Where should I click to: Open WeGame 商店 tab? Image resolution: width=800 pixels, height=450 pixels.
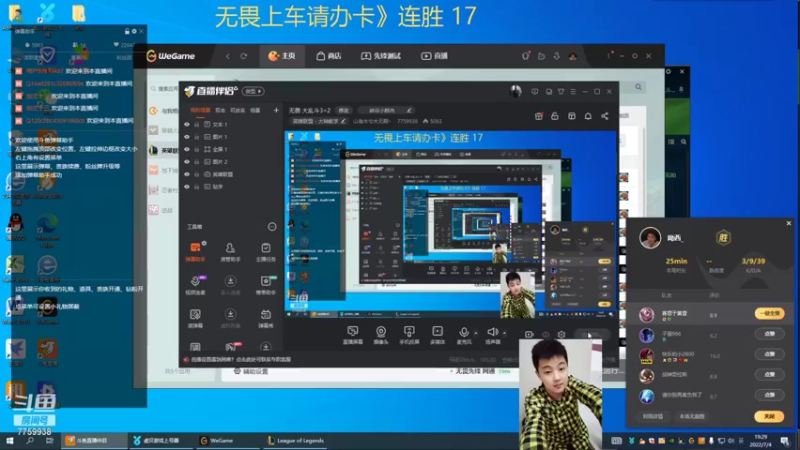tap(329, 56)
